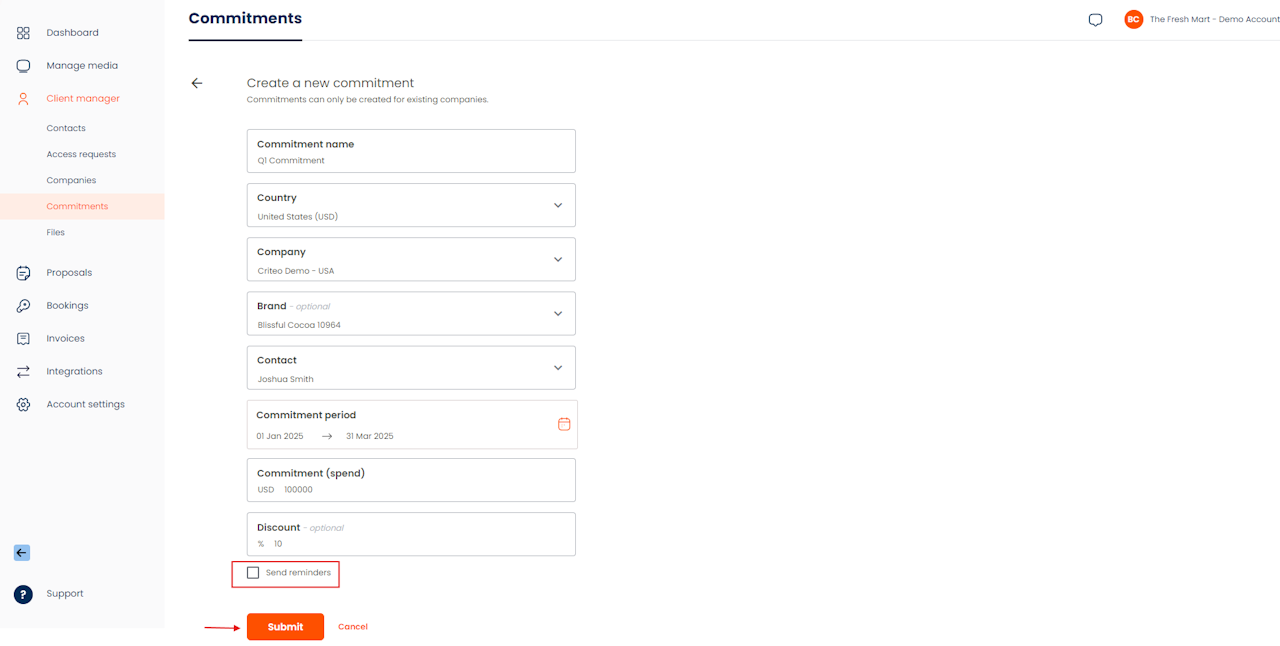The width and height of the screenshot is (1280, 646).
Task: Select Access requests in sidebar
Action: pyautogui.click(x=81, y=155)
